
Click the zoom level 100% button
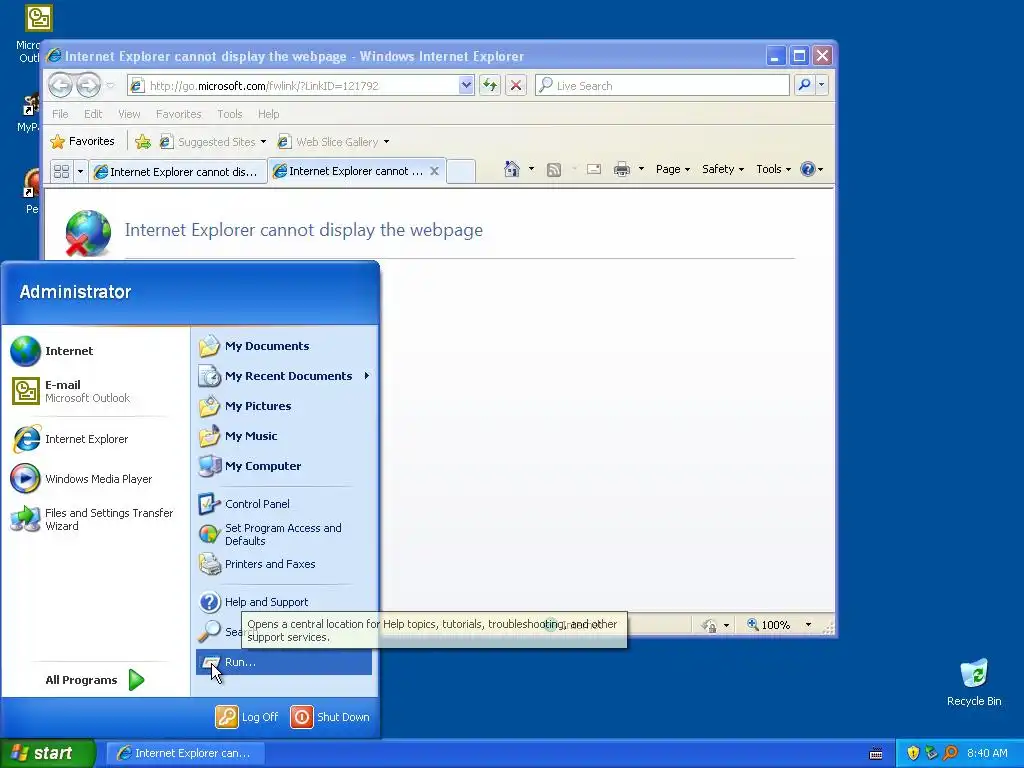768,625
